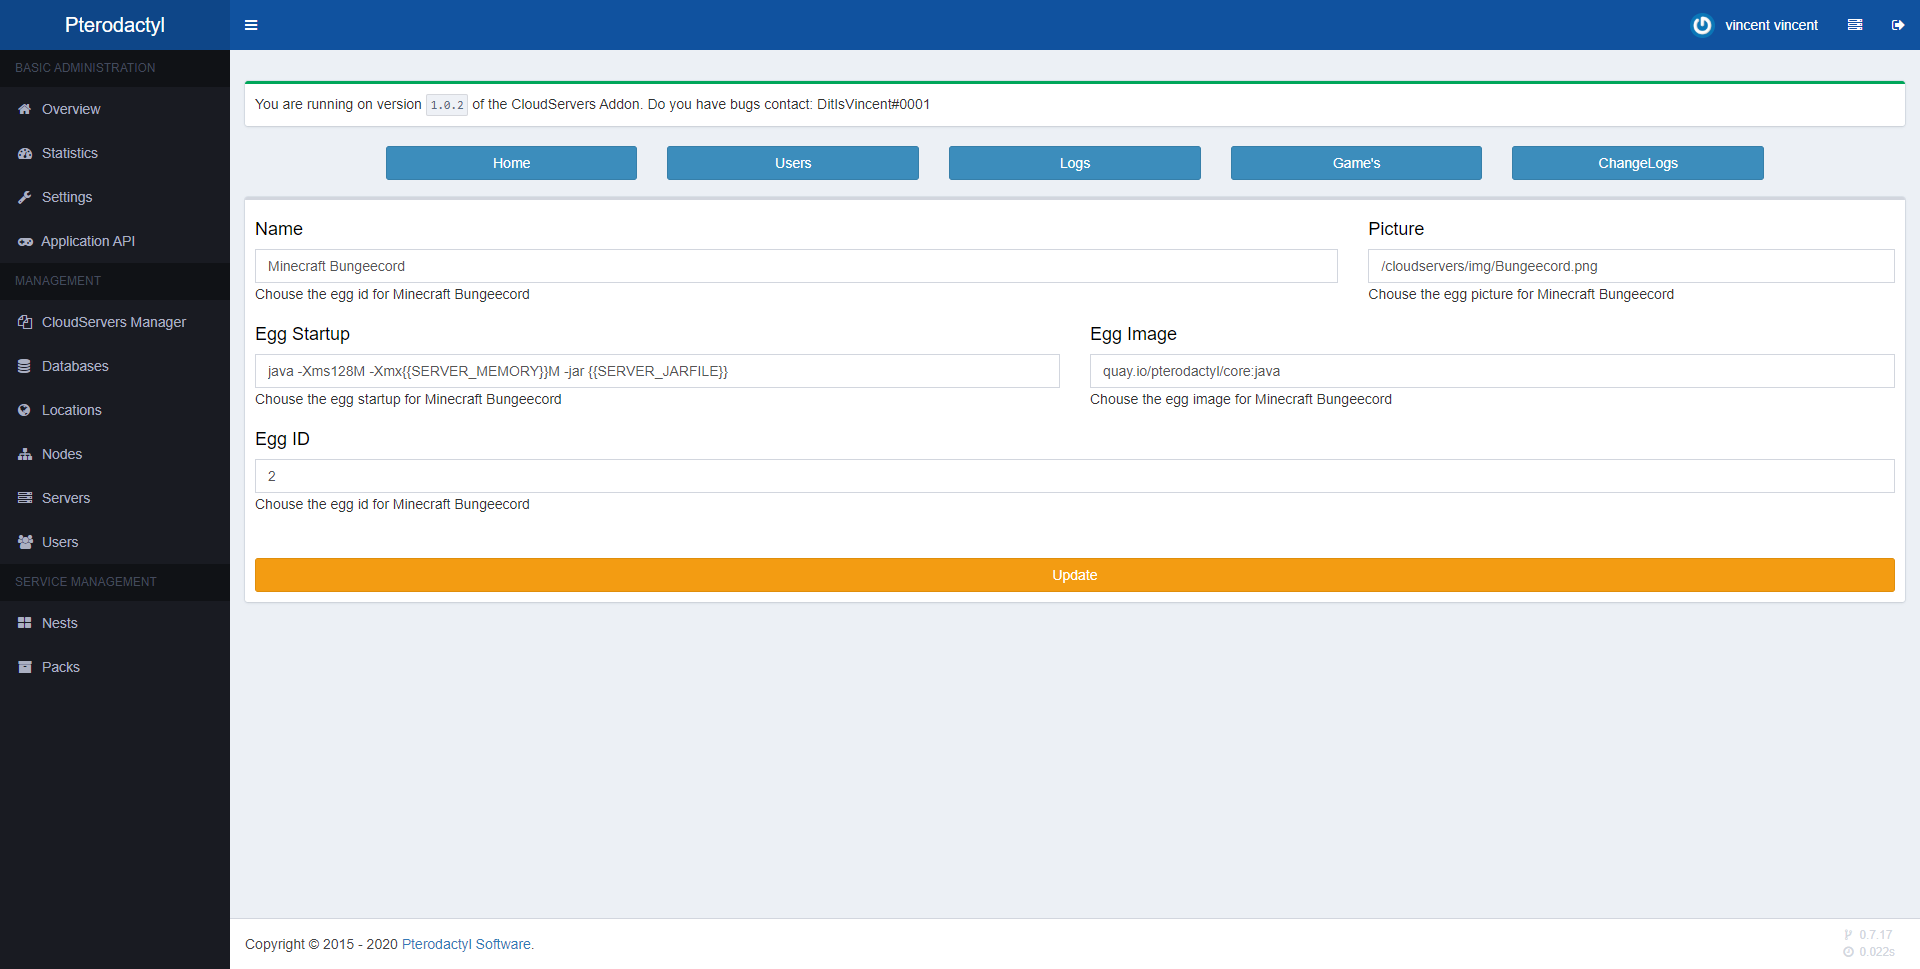The height and width of the screenshot is (969, 1920).
Task: Open Application API in the sidebar
Action: [87, 241]
